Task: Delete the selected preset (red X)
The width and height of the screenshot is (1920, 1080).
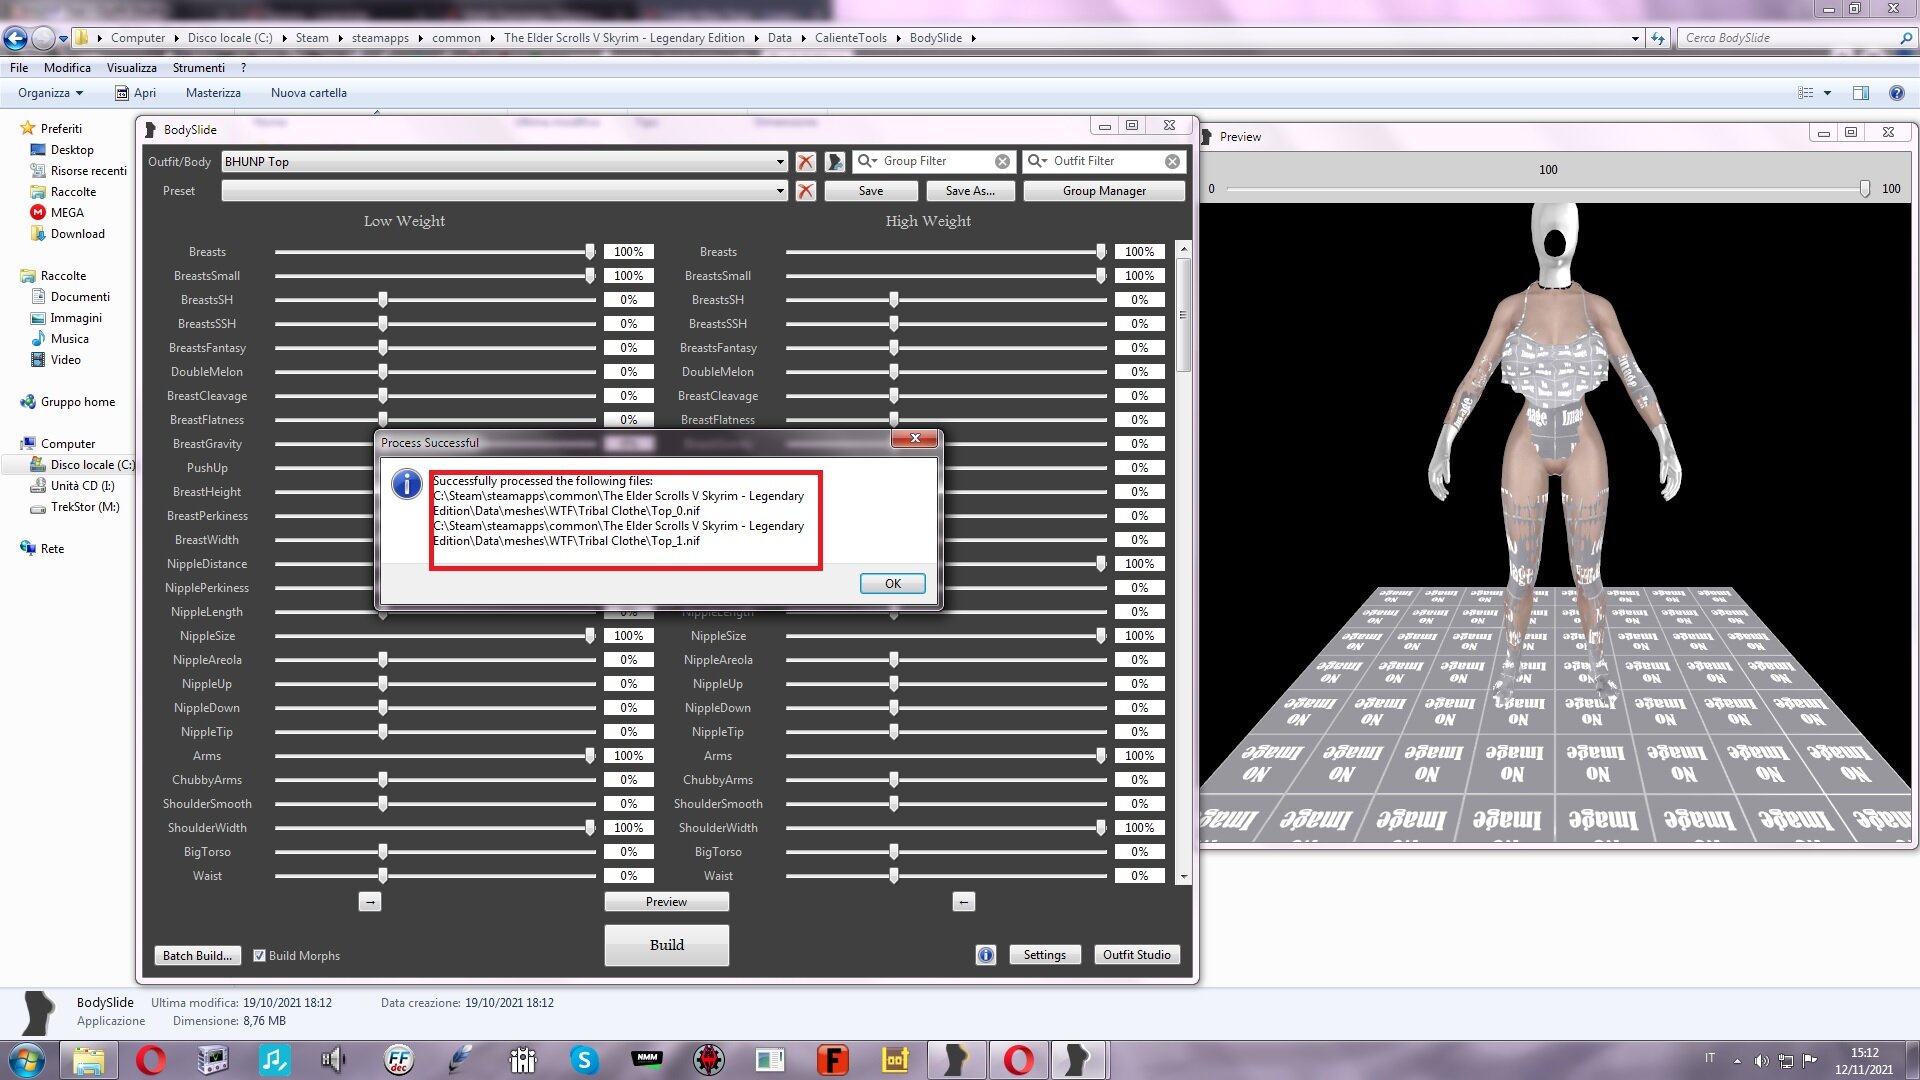Action: point(806,191)
